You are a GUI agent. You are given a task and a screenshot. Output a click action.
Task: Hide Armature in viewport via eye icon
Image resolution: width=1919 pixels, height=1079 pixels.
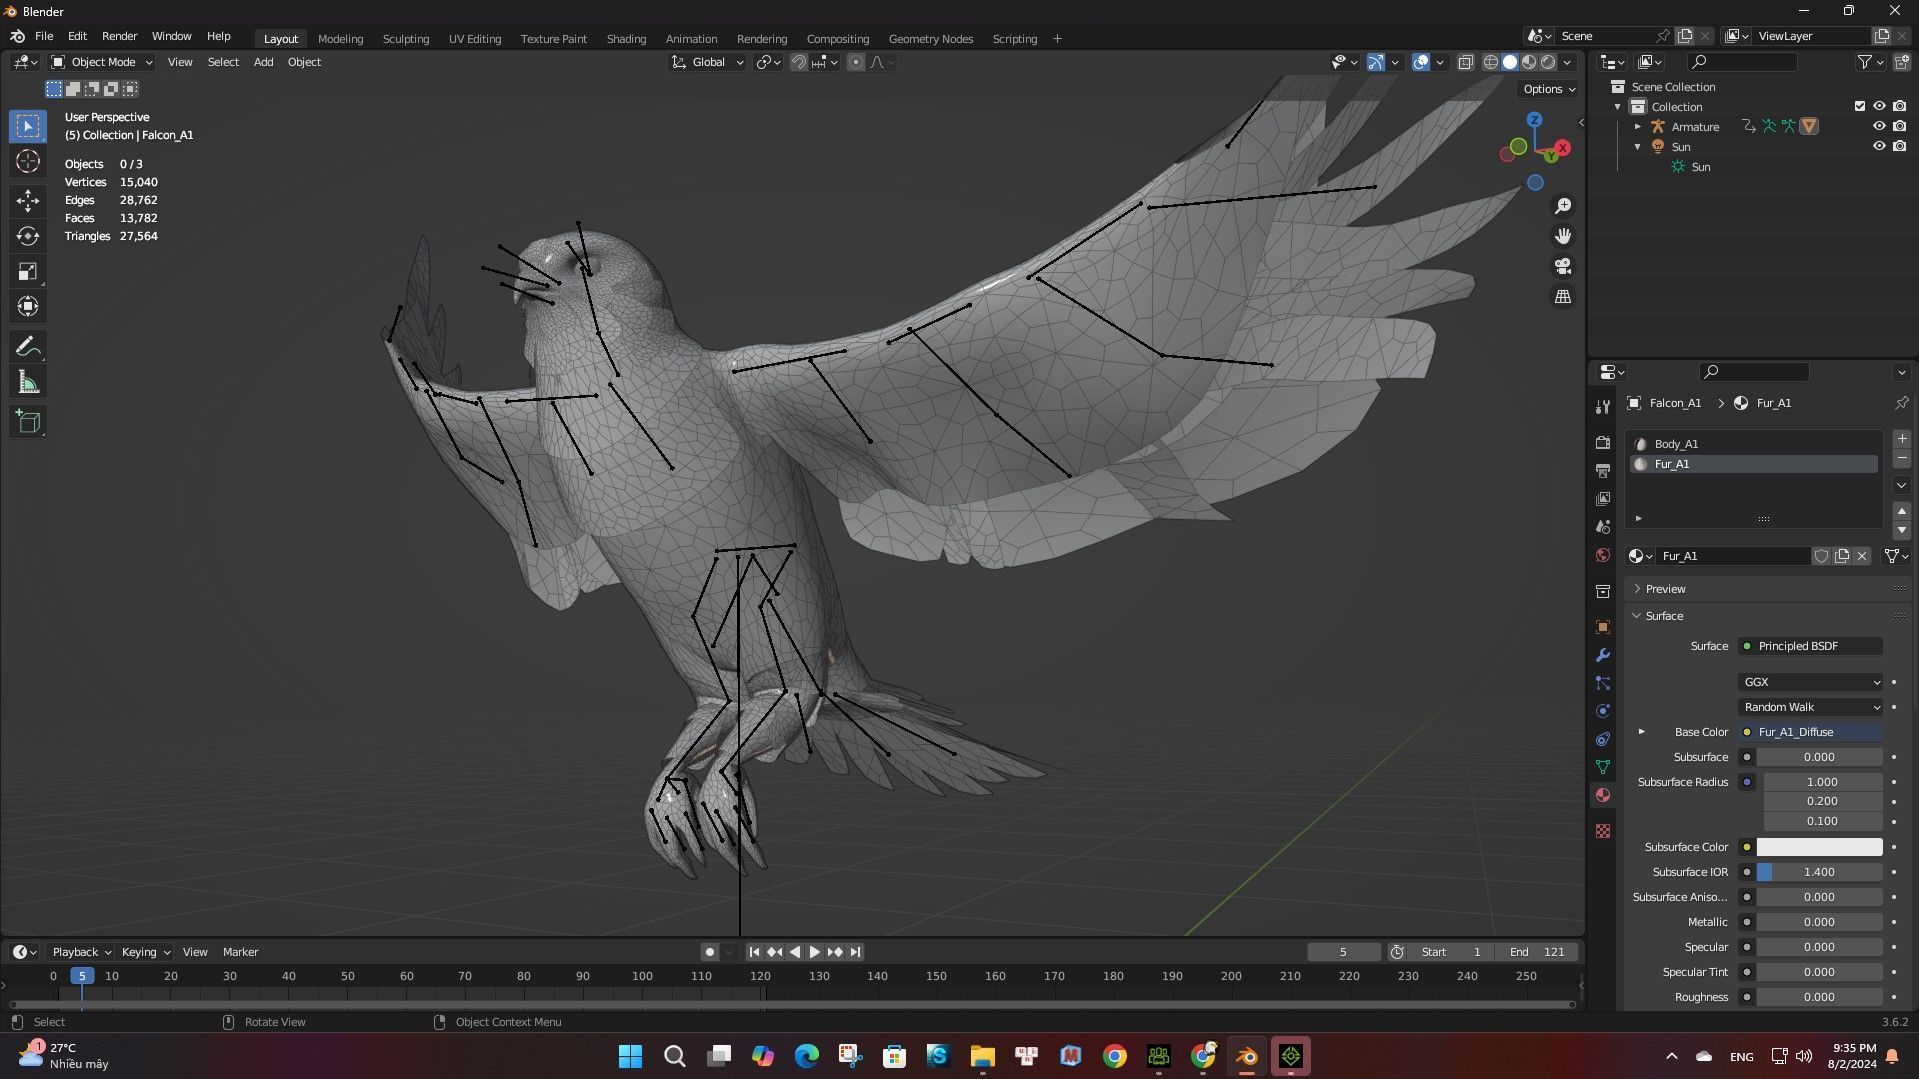pyautogui.click(x=1879, y=126)
